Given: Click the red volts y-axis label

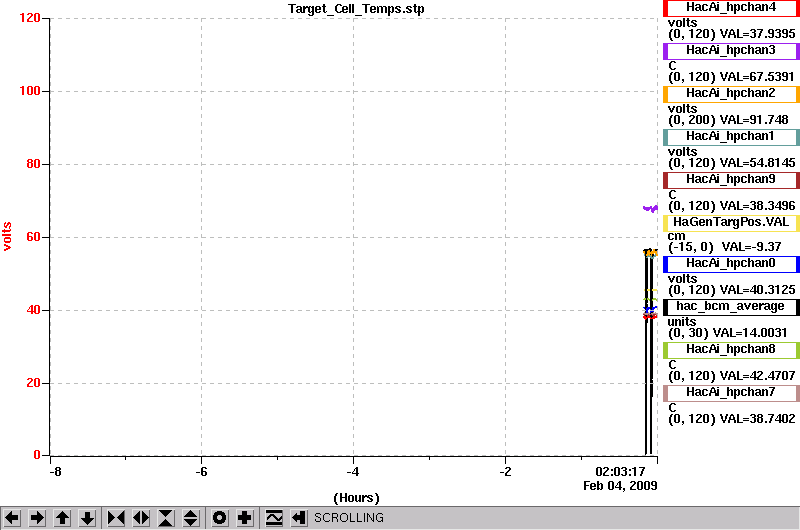Looking at the screenshot, I should pyautogui.click(x=7, y=236).
